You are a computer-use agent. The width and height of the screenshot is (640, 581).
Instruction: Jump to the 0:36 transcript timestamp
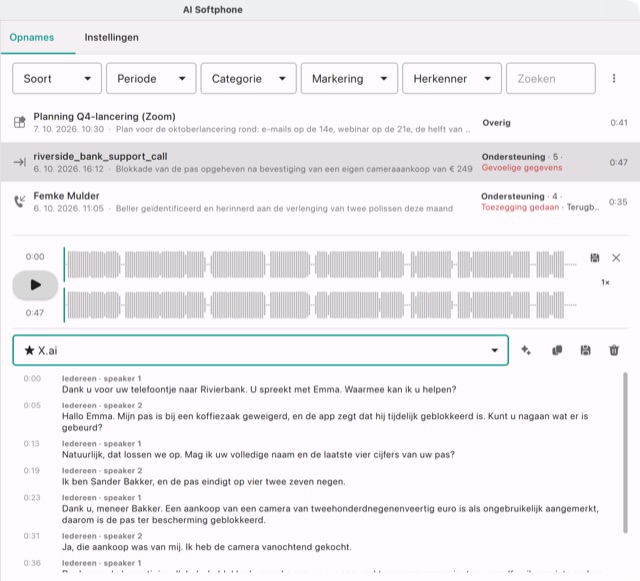pos(32,563)
